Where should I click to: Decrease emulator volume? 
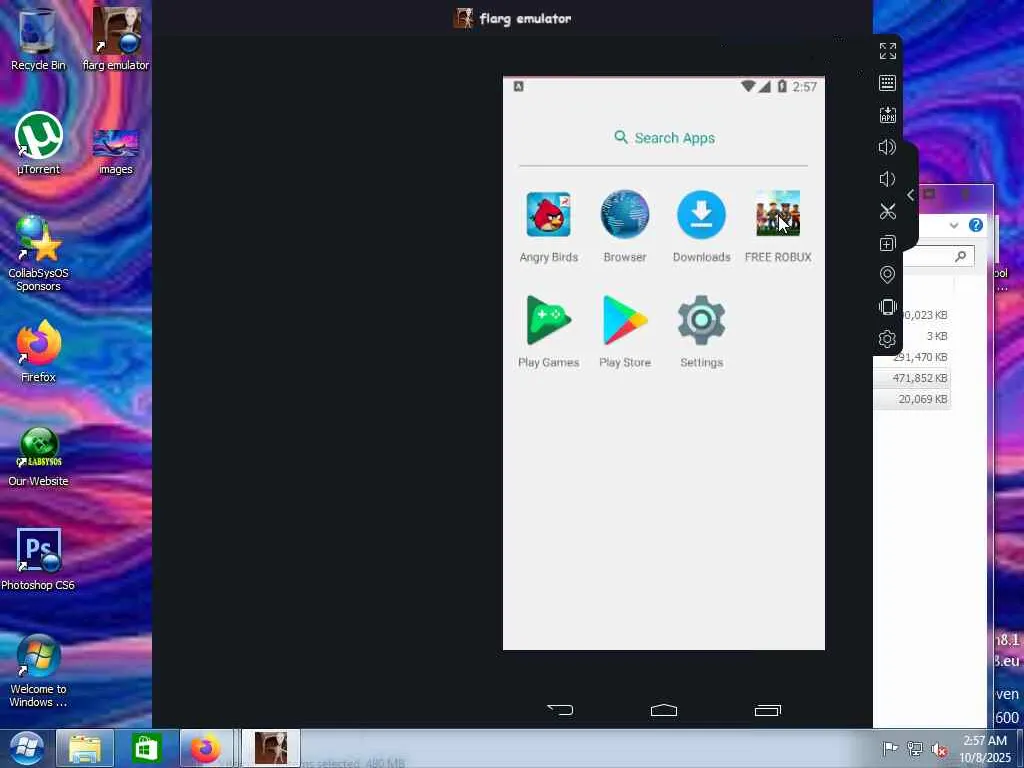click(x=886, y=179)
